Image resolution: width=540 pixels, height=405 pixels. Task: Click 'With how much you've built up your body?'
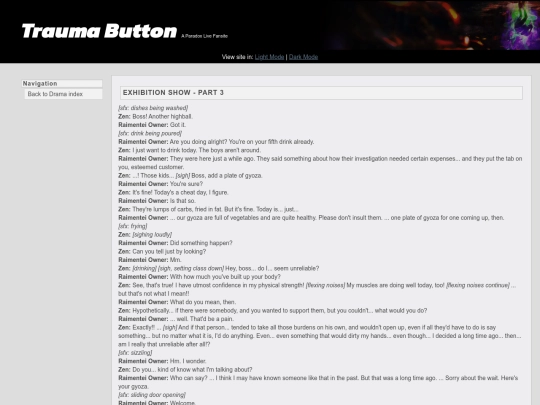pyautogui.click(x=199, y=277)
